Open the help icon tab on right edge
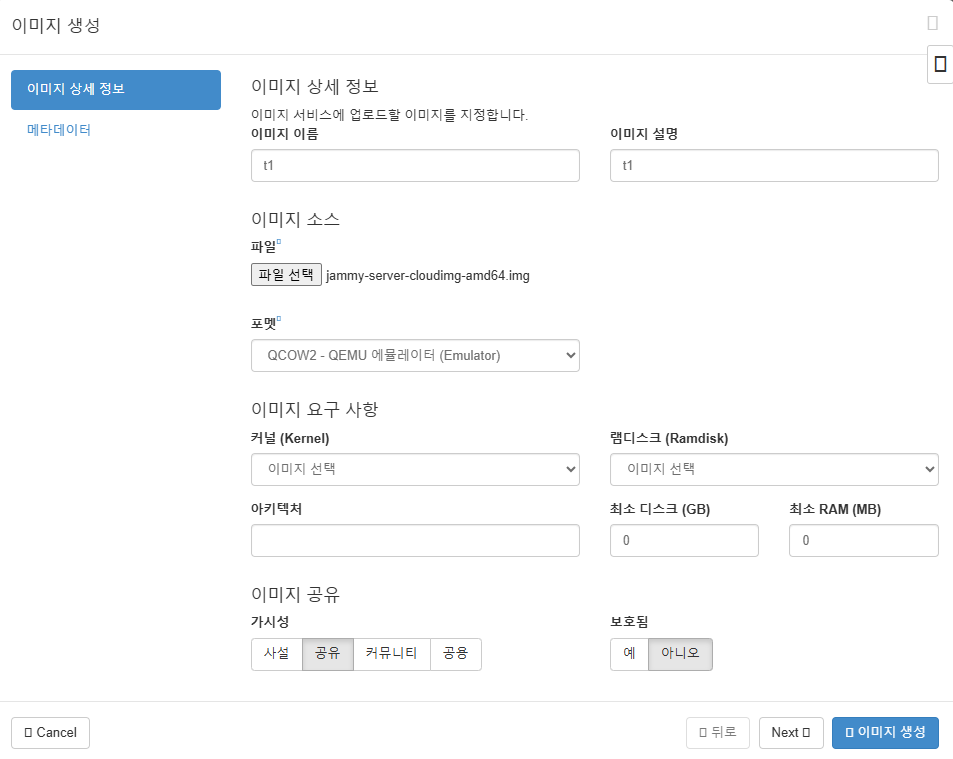The image size is (953, 759). 940,64
